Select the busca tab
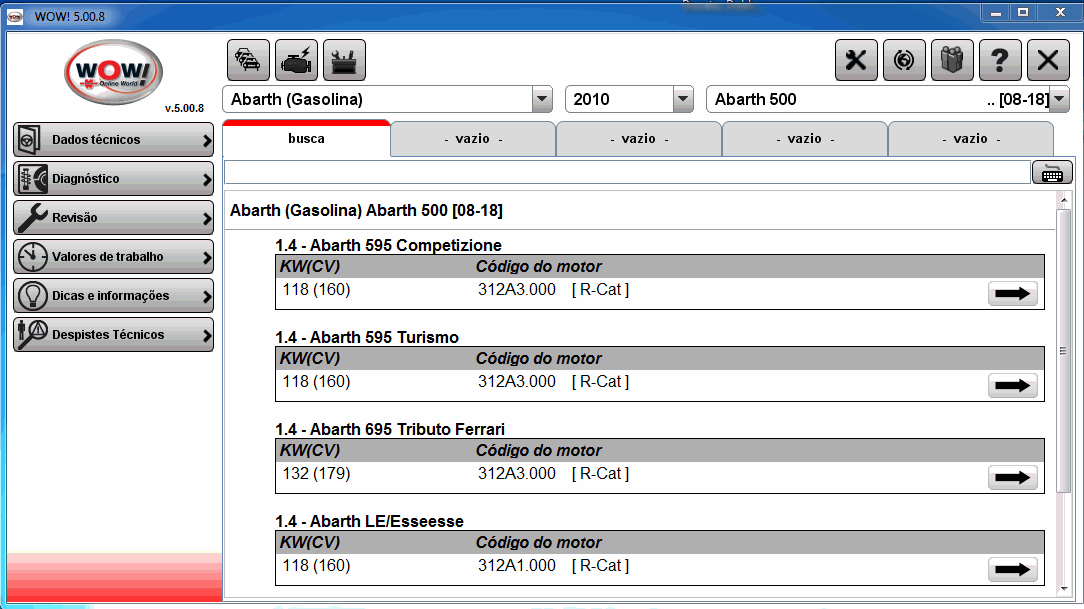The height and width of the screenshot is (609, 1084). pyautogui.click(x=306, y=139)
